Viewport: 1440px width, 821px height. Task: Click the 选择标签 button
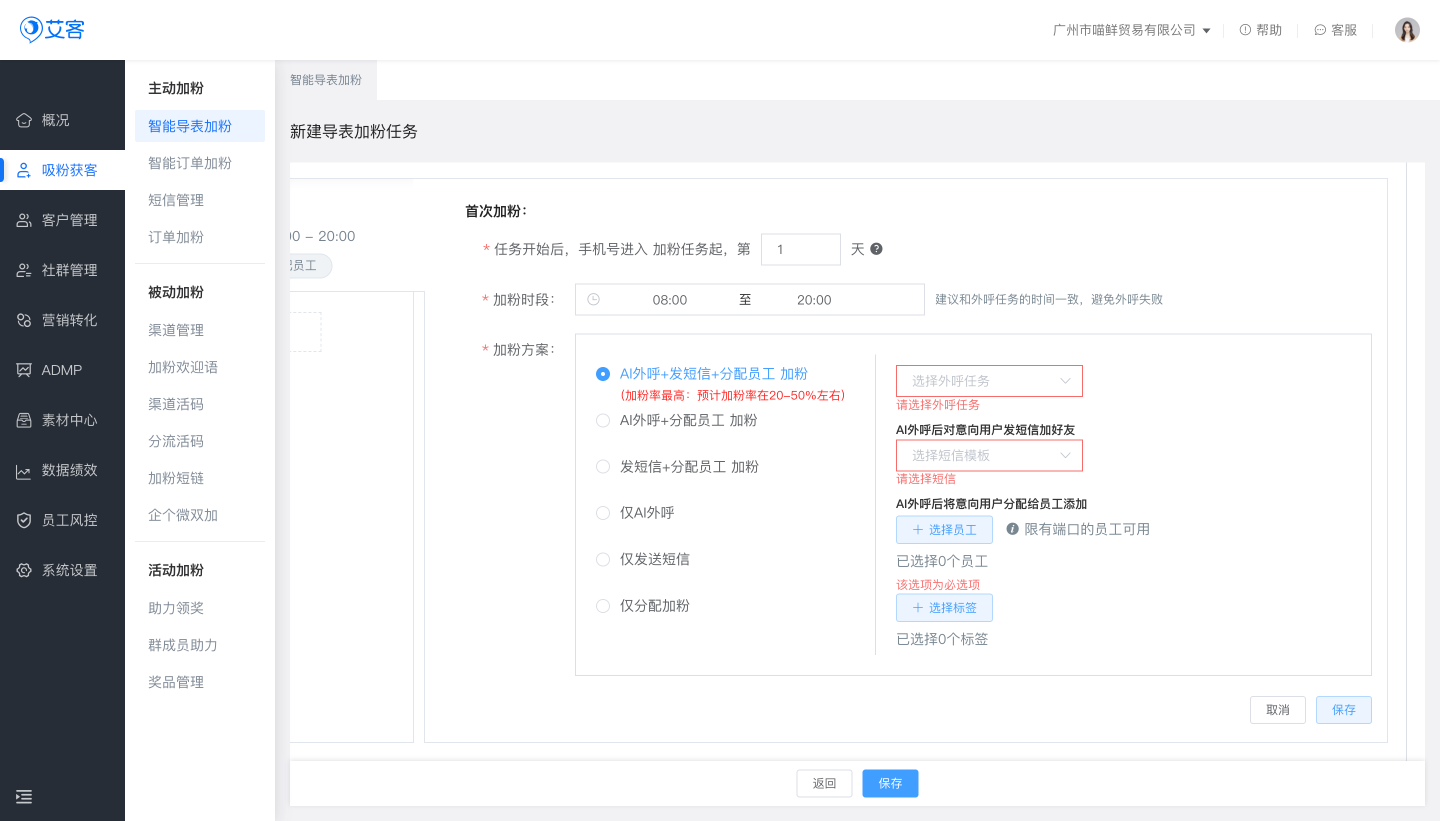coord(944,608)
